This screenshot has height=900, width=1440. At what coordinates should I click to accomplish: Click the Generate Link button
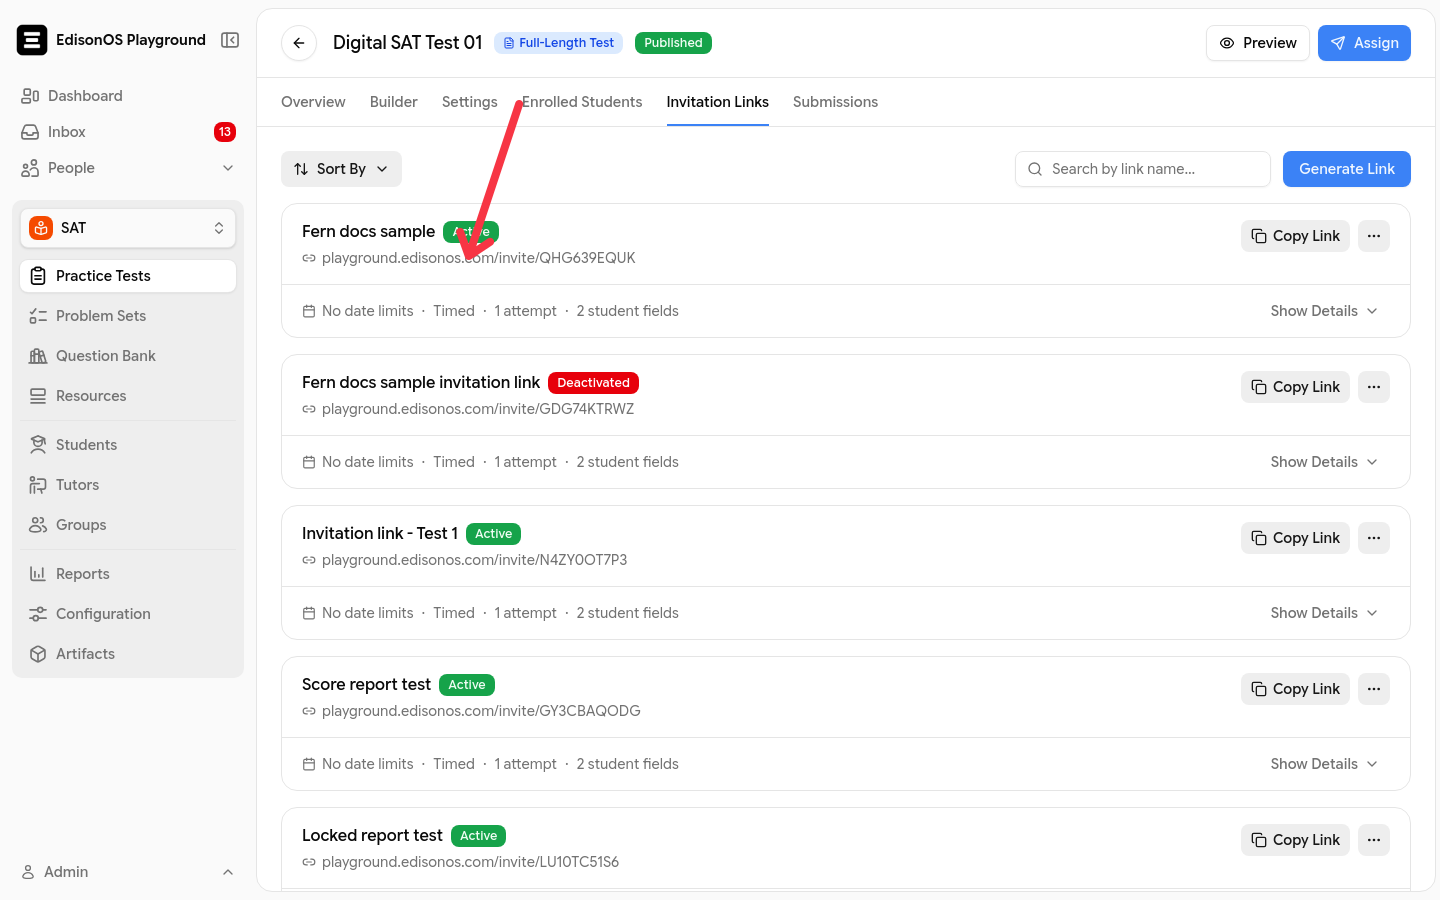[x=1347, y=169]
